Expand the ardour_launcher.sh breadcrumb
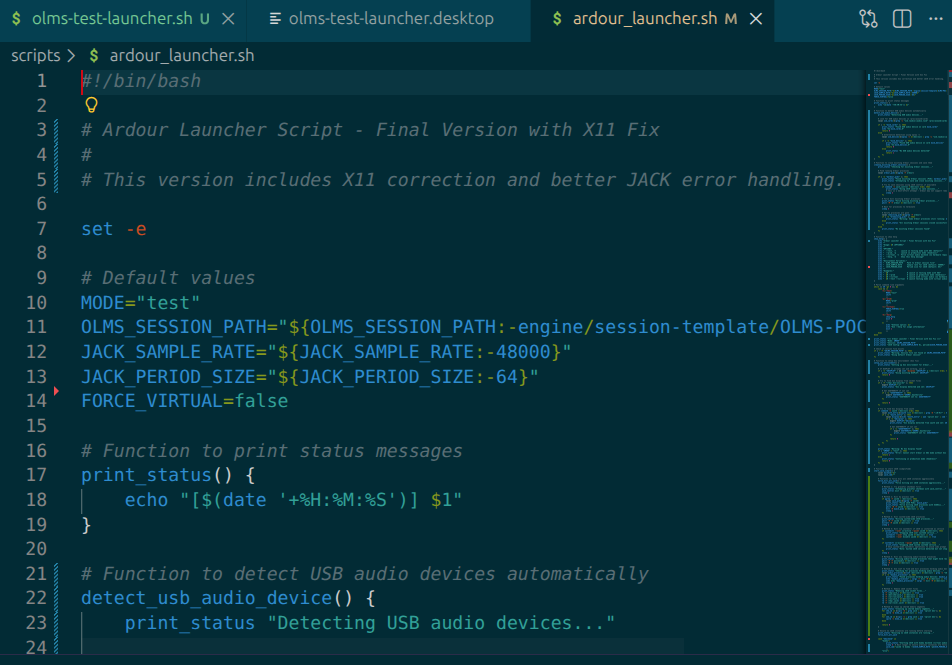This screenshot has height=665, width=952. 181,56
